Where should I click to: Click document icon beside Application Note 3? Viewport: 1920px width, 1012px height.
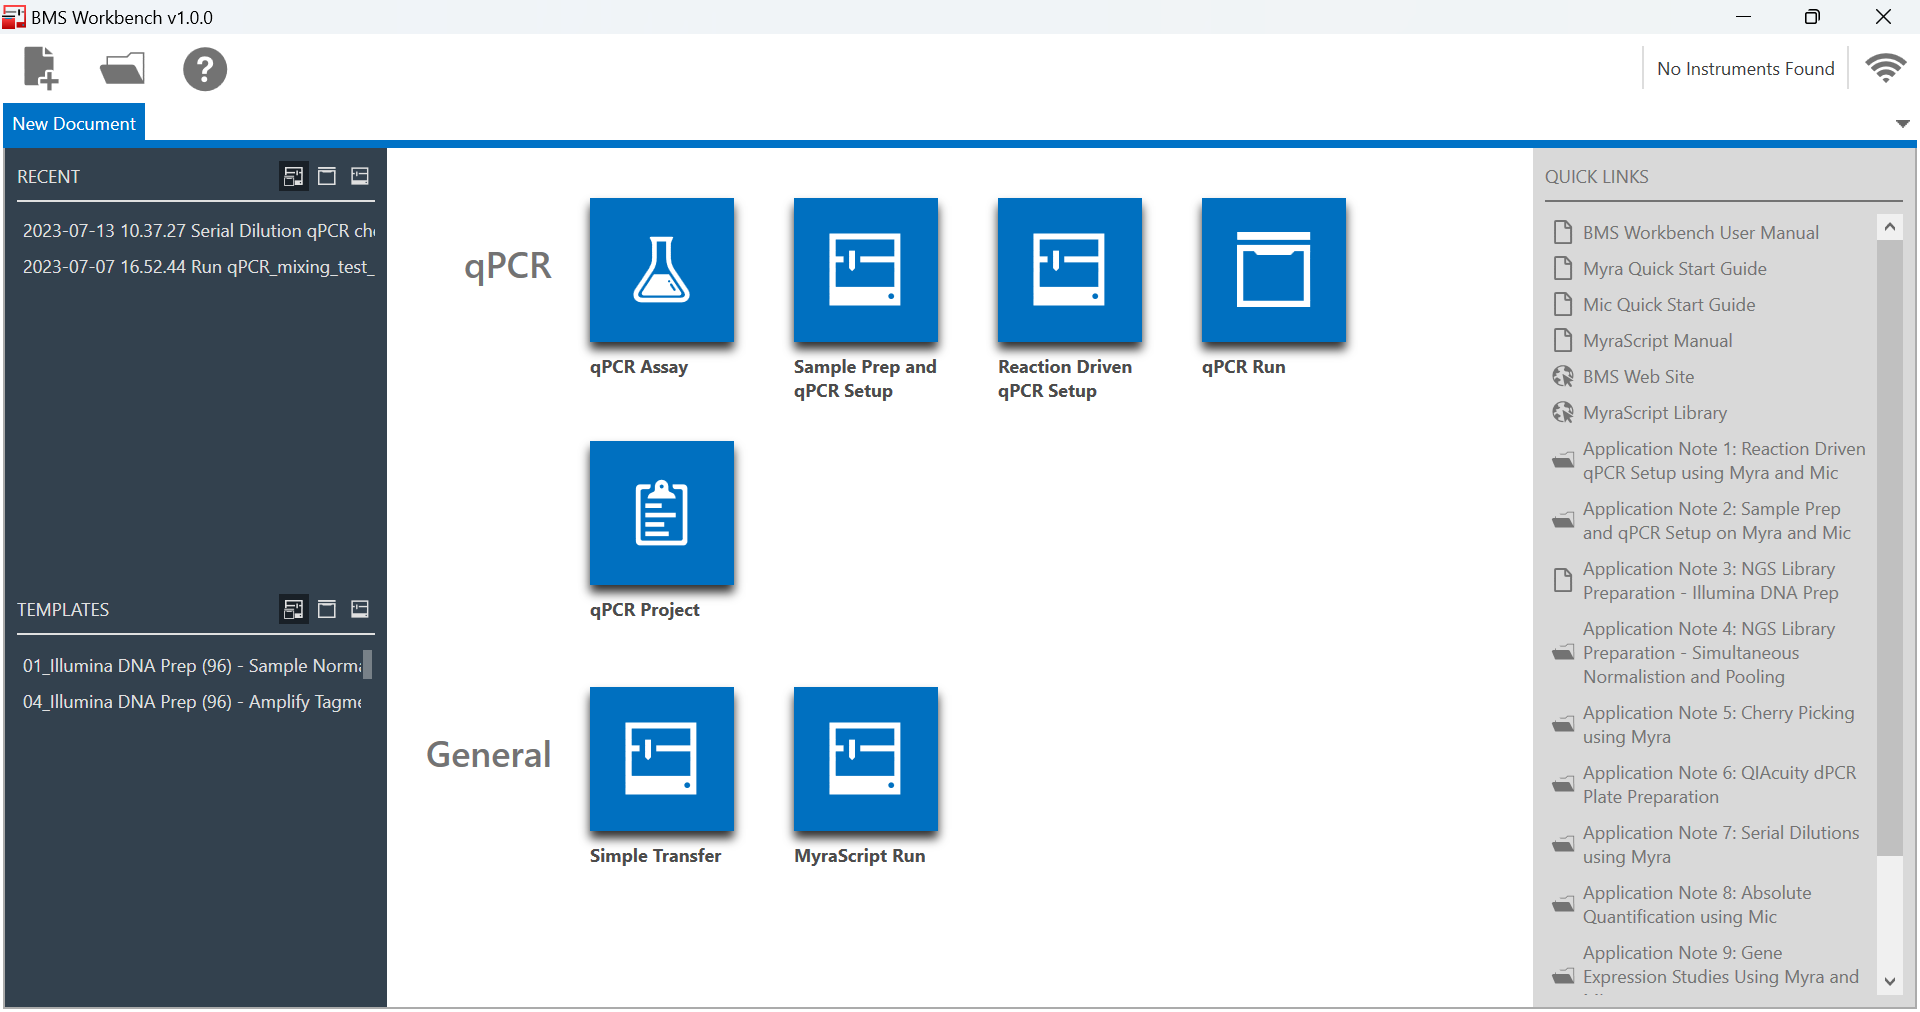tap(1563, 580)
